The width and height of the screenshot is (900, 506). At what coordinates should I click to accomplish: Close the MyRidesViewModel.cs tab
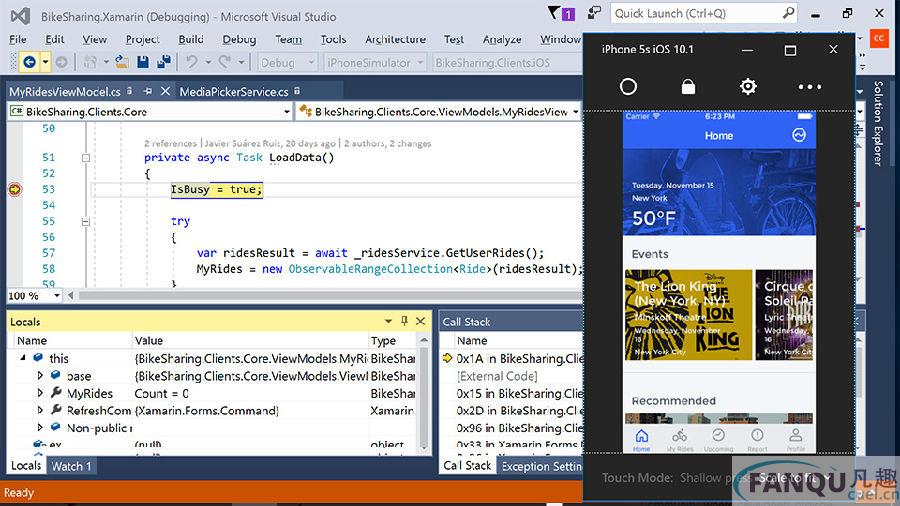165,91
